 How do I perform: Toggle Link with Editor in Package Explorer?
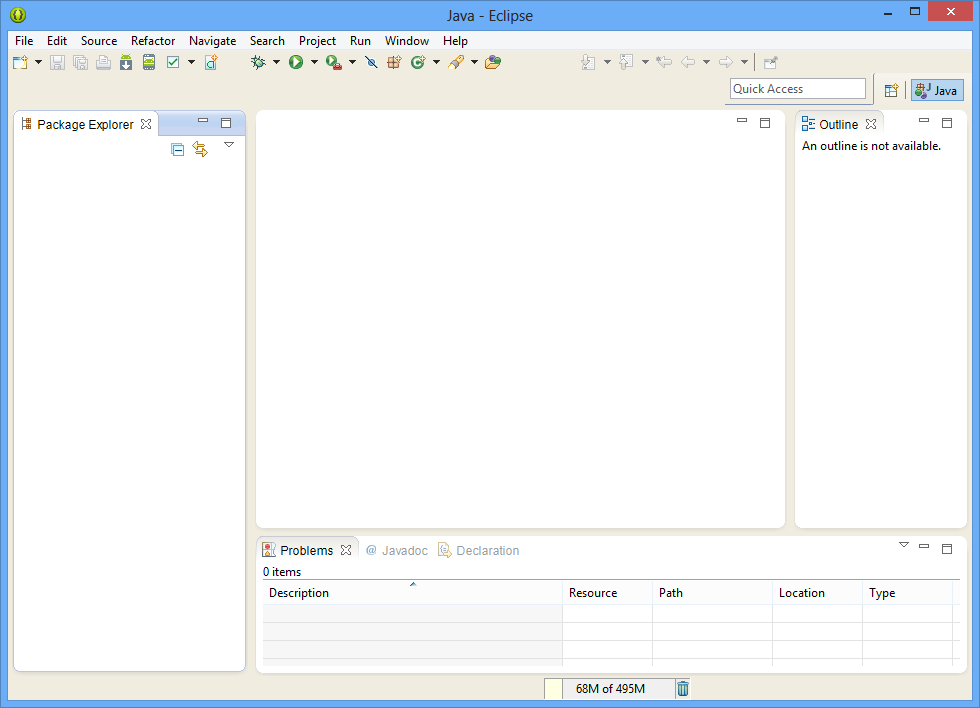[200, 149]
